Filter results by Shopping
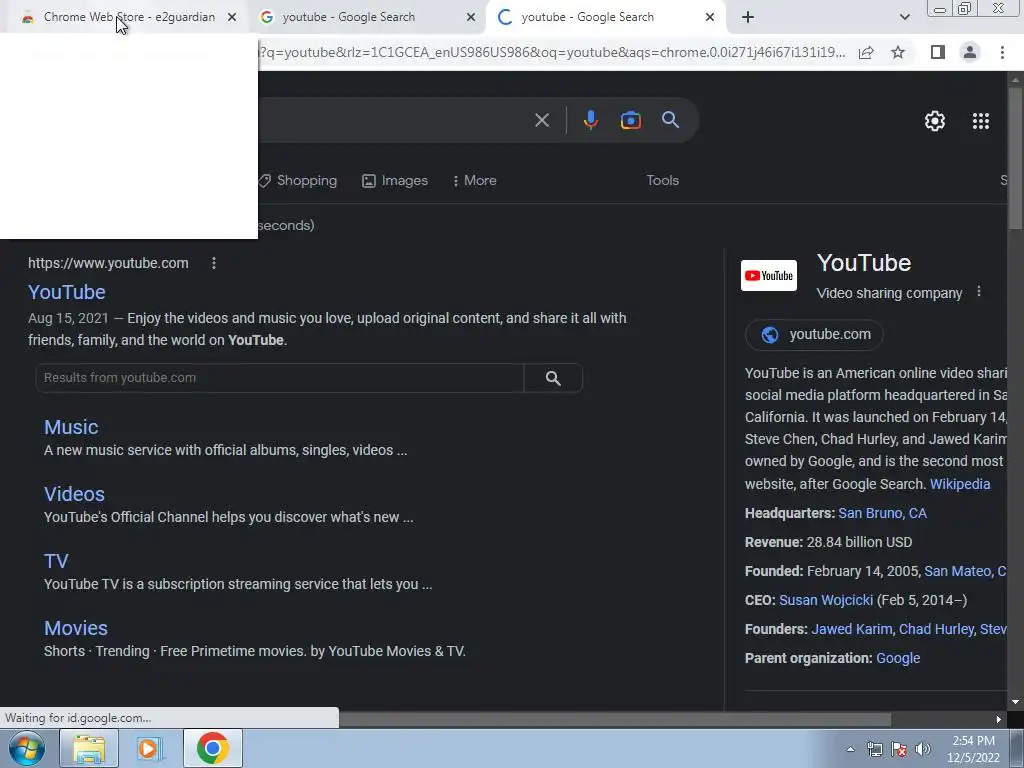1024x768 pixels. (298, 181)
